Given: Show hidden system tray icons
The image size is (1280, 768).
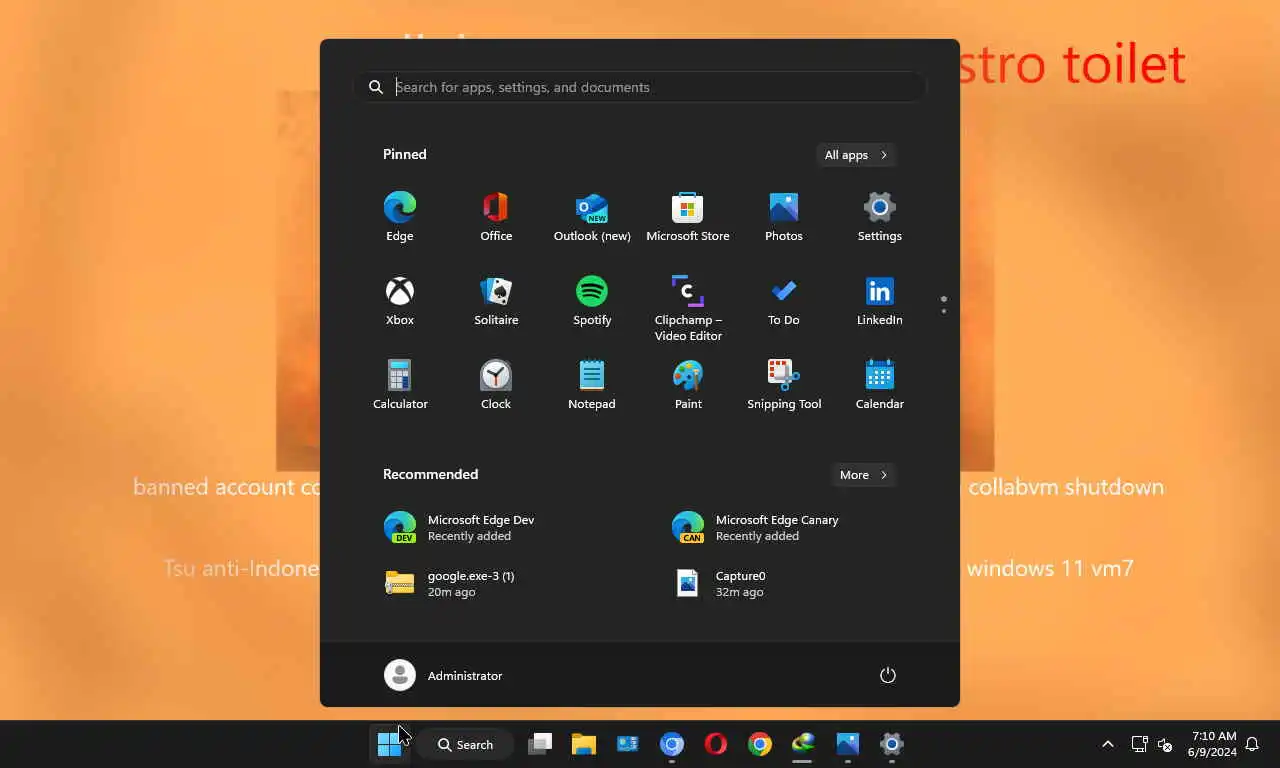Looking at the screenshot, I should point(1108,744).
